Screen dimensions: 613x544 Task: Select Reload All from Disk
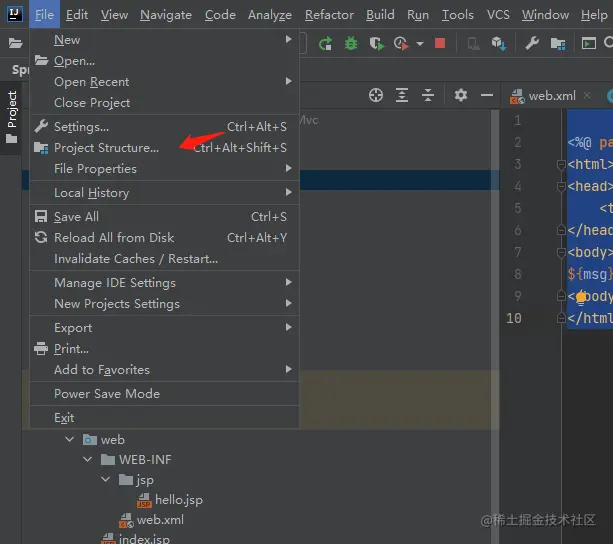[x=165, y=238]
